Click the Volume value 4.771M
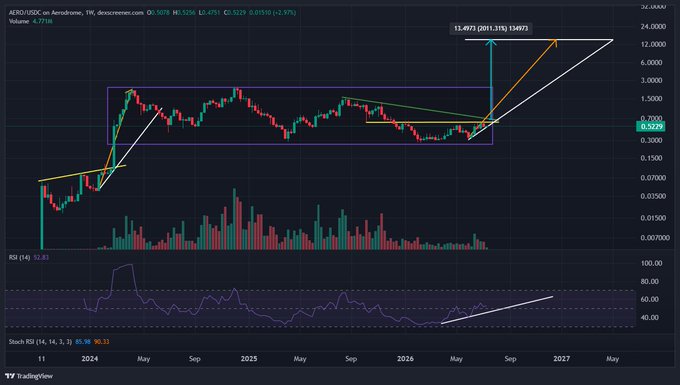Viewport: 680px width, 385px height. coord(42,21)
